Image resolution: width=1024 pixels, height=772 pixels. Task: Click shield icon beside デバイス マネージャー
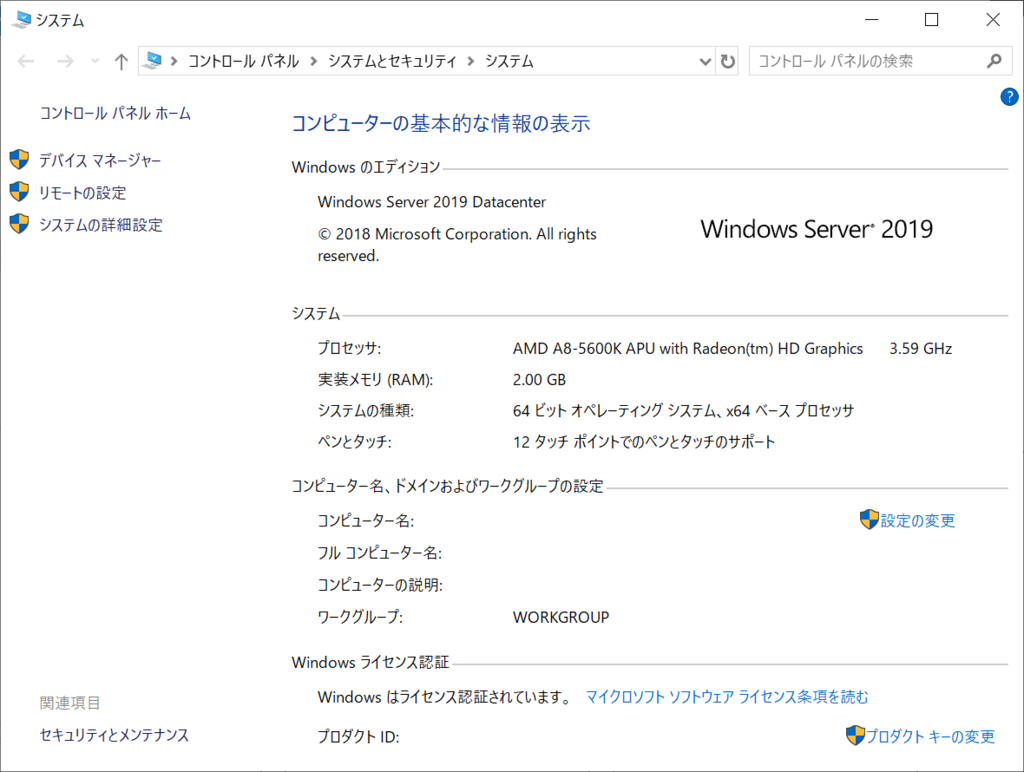19,159
